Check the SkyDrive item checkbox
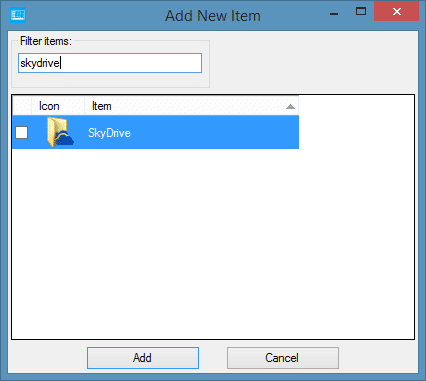This screenshot has height=381, width=426. [x=22, y=133]
